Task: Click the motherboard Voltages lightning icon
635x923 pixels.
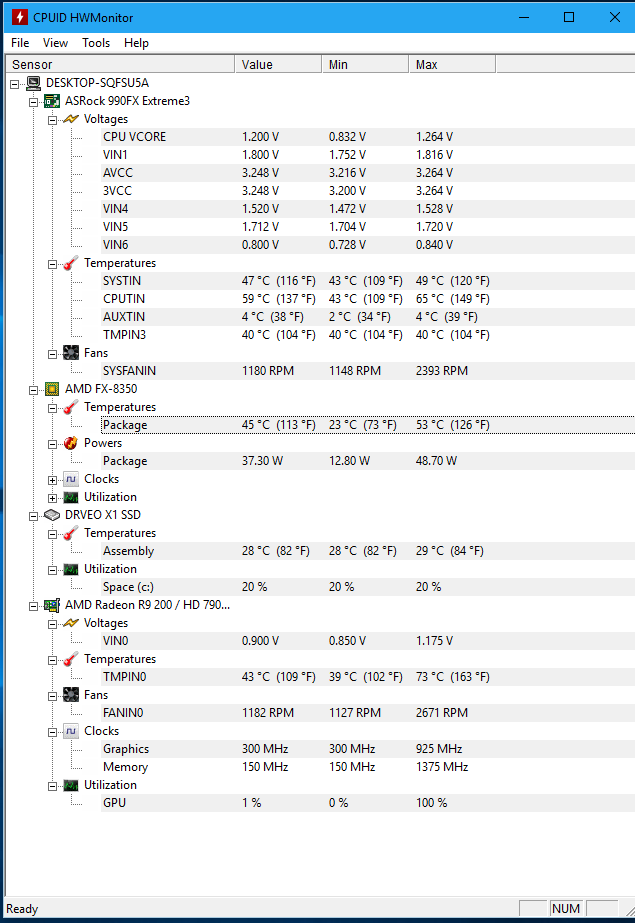Action: [71, 119]
